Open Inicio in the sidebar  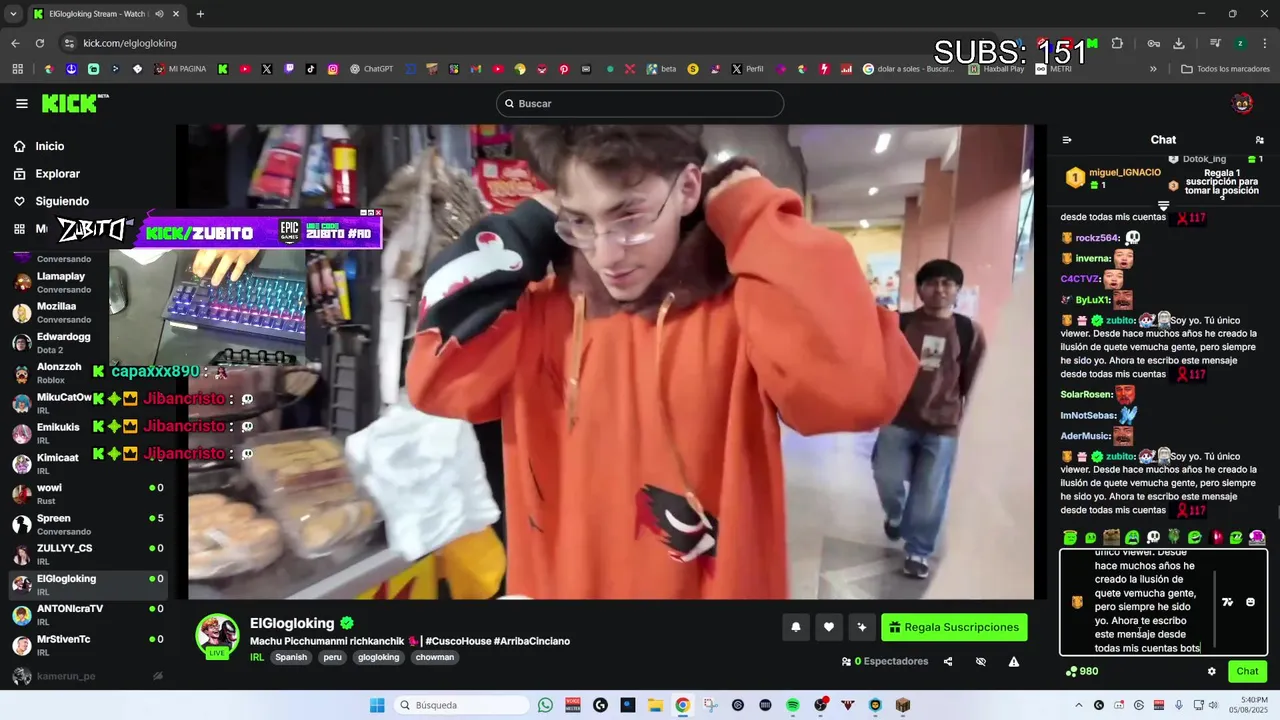pyautogui.click(x=50, y=146)
